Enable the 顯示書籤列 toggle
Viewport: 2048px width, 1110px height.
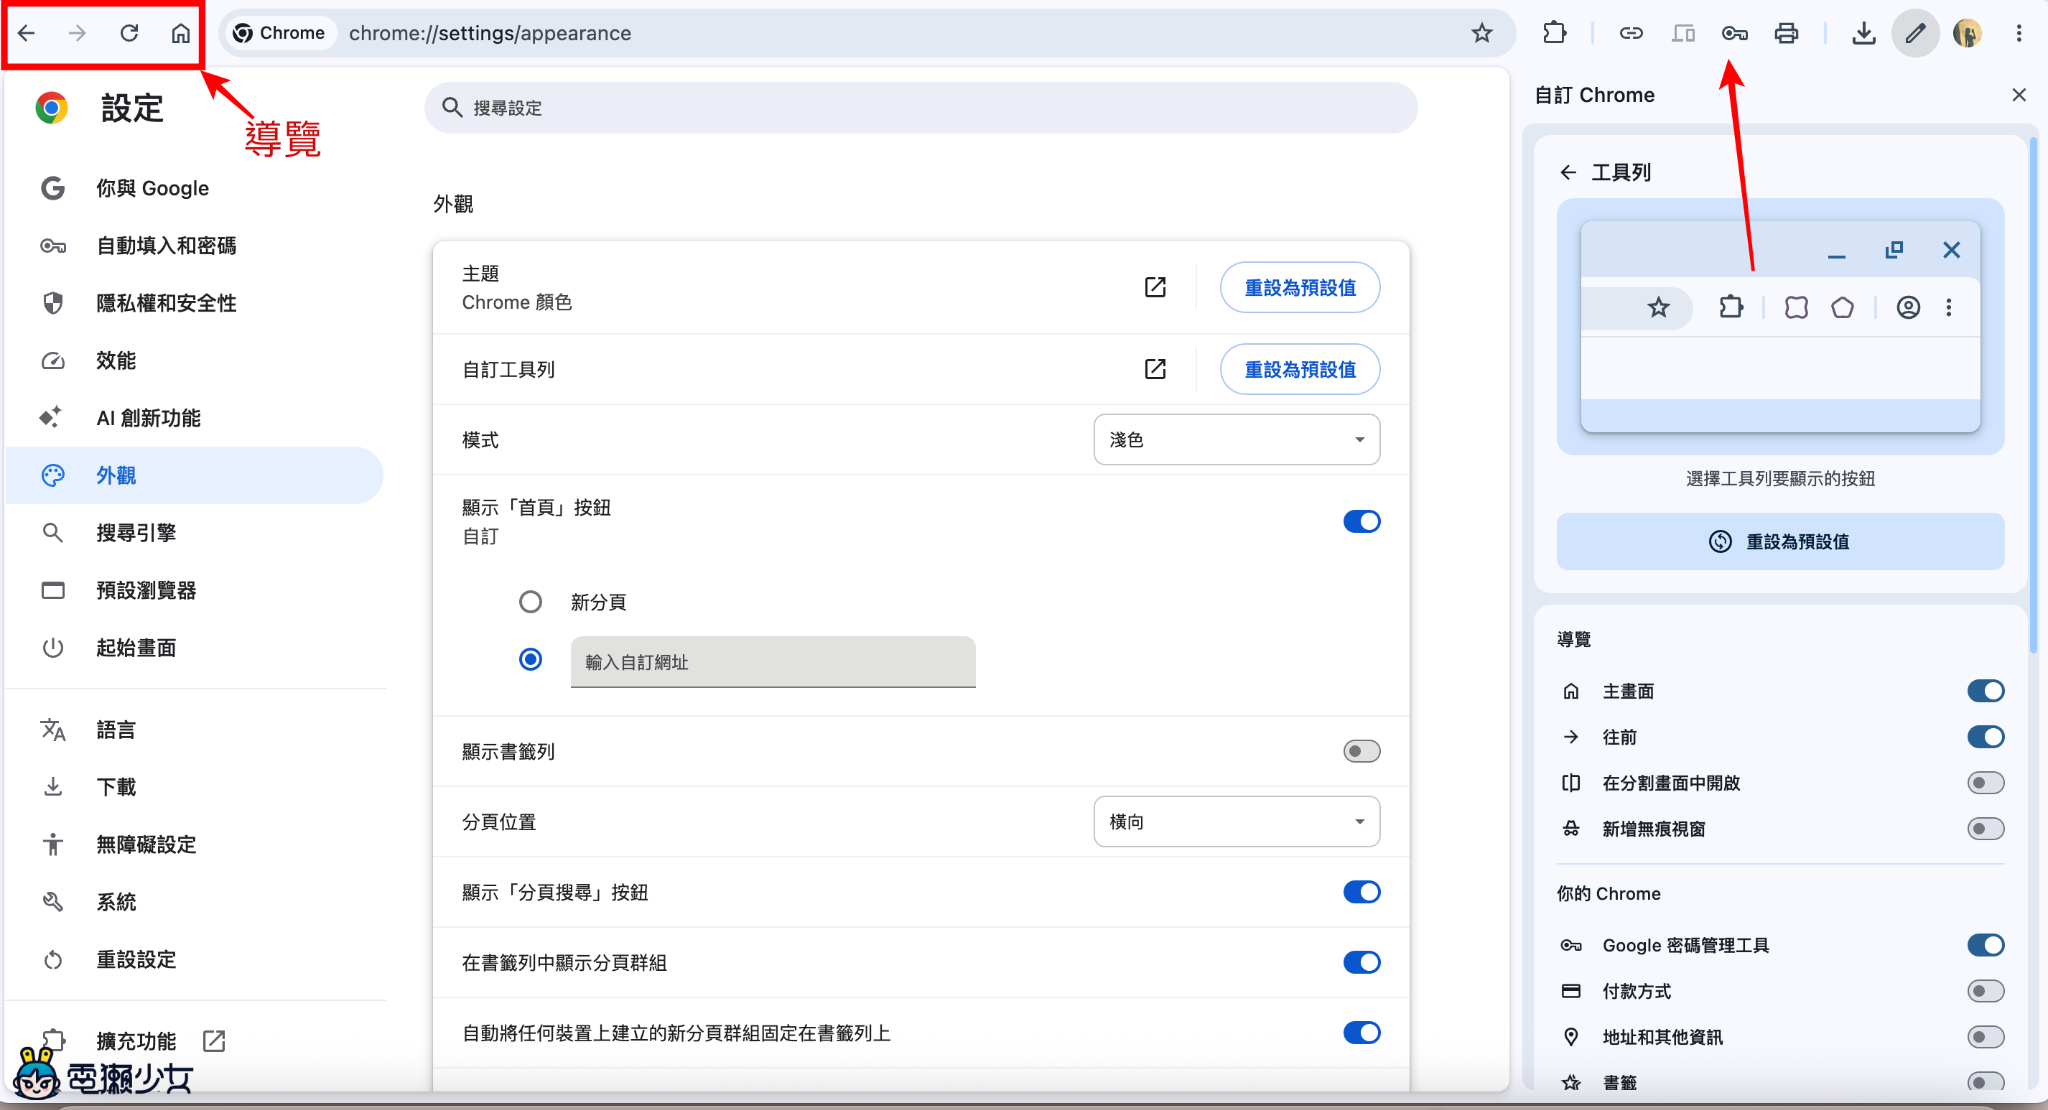click(x=1361, y=751)
